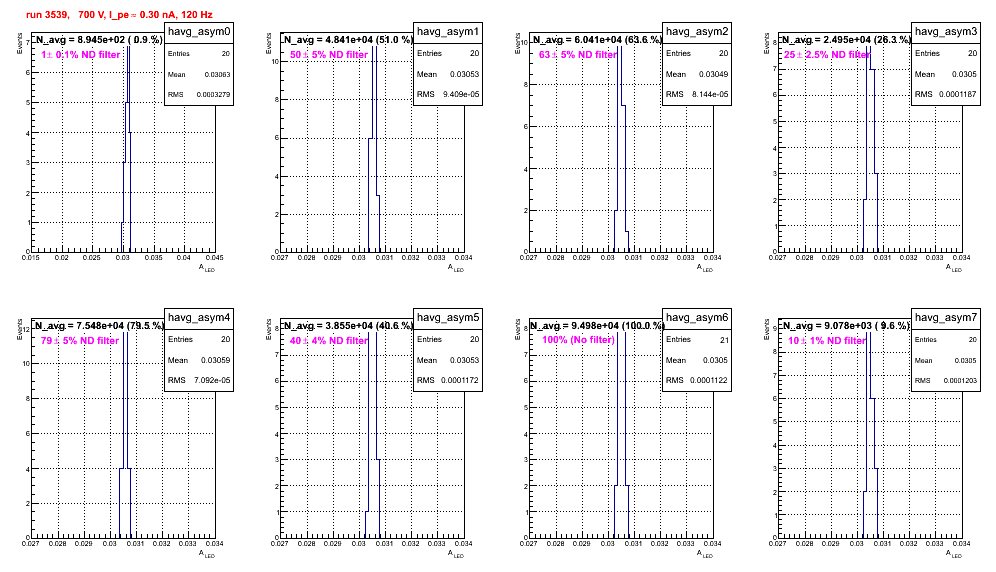Image resolution: width=996 pixels, height=572 pixels.
Task: Click N_avg = 9.078e+03 (9.6%) label
Action: (x=846, y=325)
